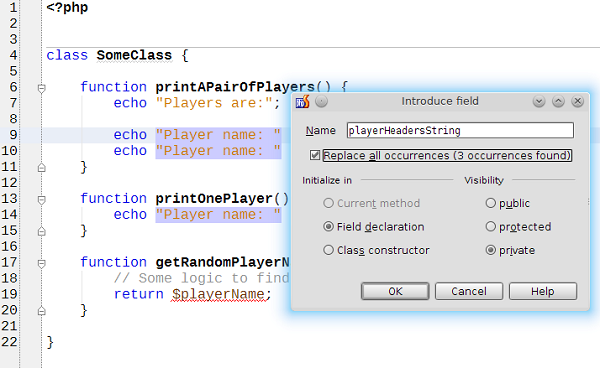Screen dimensions: 600x368
Task: Collapse the getRandomPlayerName function fold marker
Action: click(42, 264)
